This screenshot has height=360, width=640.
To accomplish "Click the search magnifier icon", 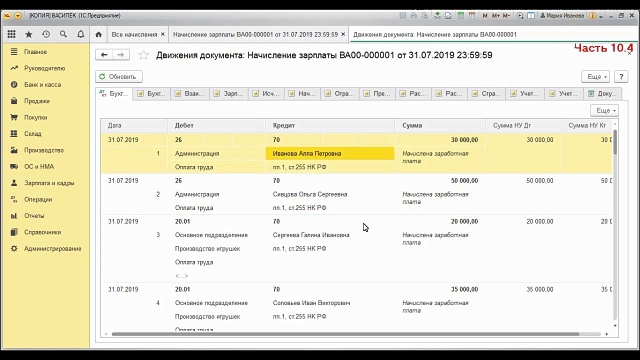I will pyautogui.click(x=63, y=35).
